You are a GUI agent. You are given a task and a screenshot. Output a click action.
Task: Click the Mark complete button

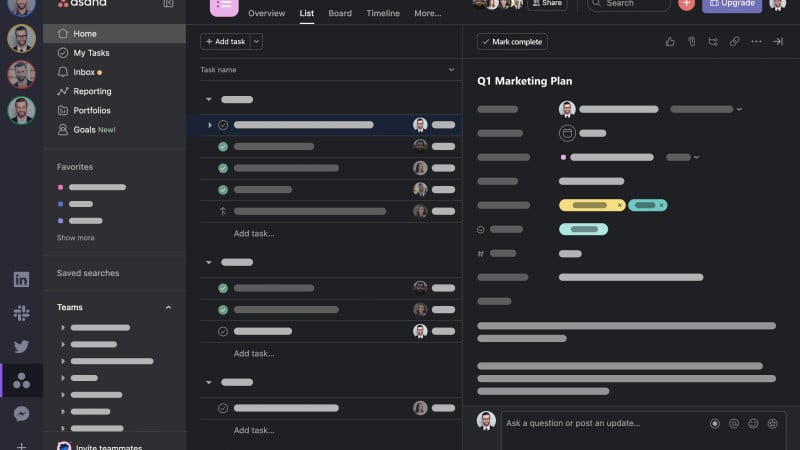[512, 42]
